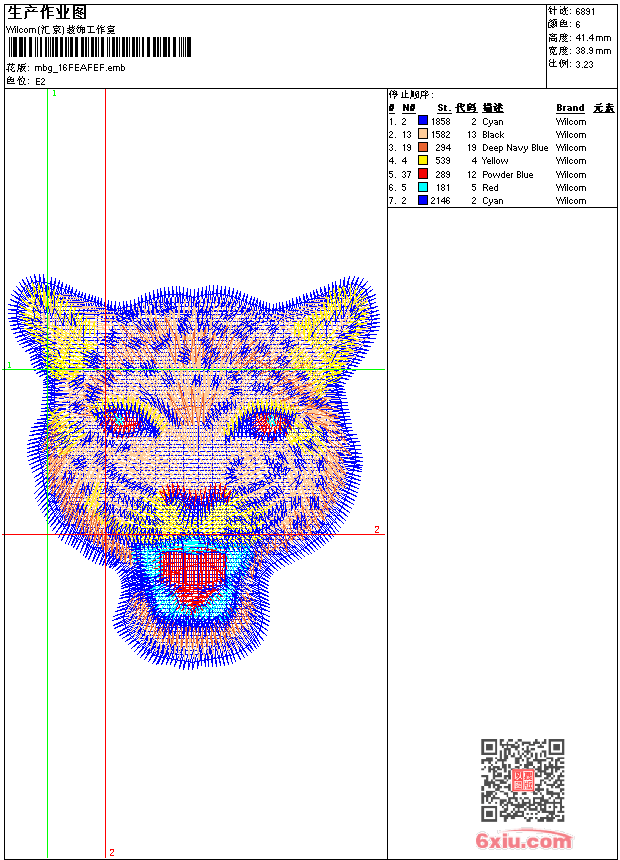Select the stitch count value 6891
The width and height of the screenshot is (620, 860).
[x=586, y=11]
